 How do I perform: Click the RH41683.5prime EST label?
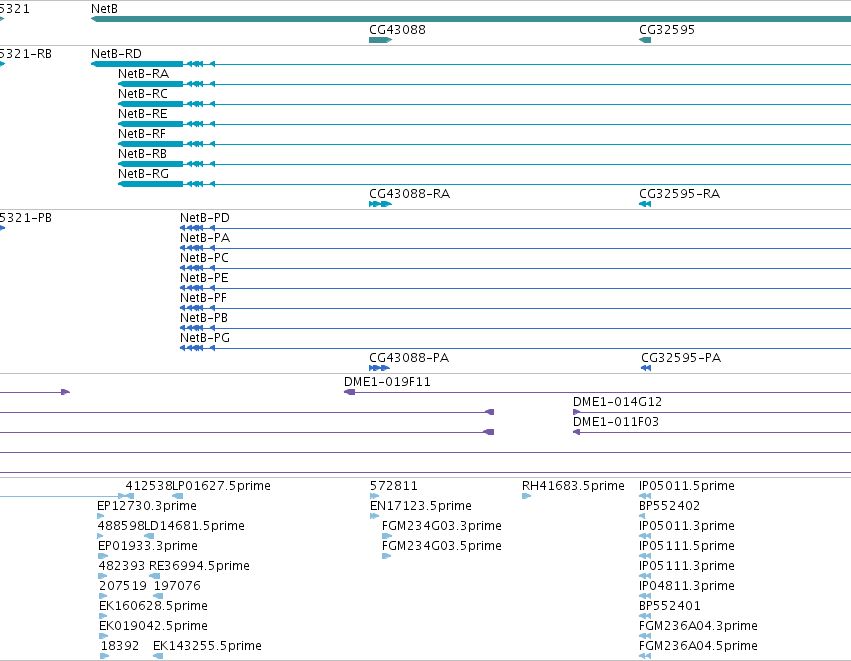573,486
